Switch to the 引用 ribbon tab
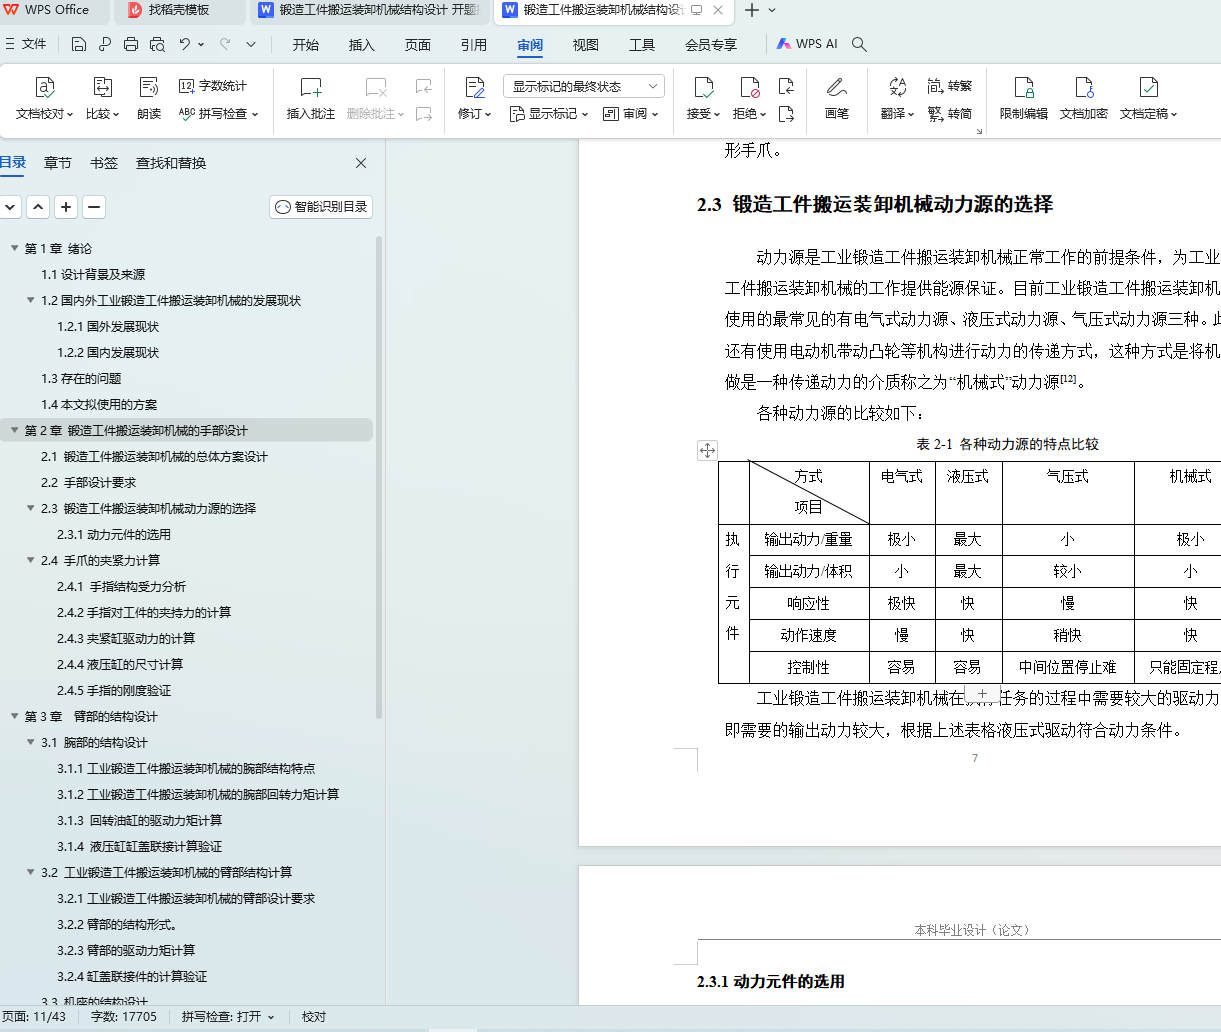The height and width of the screenshot is (1032, 1221). tap(474, 44)
